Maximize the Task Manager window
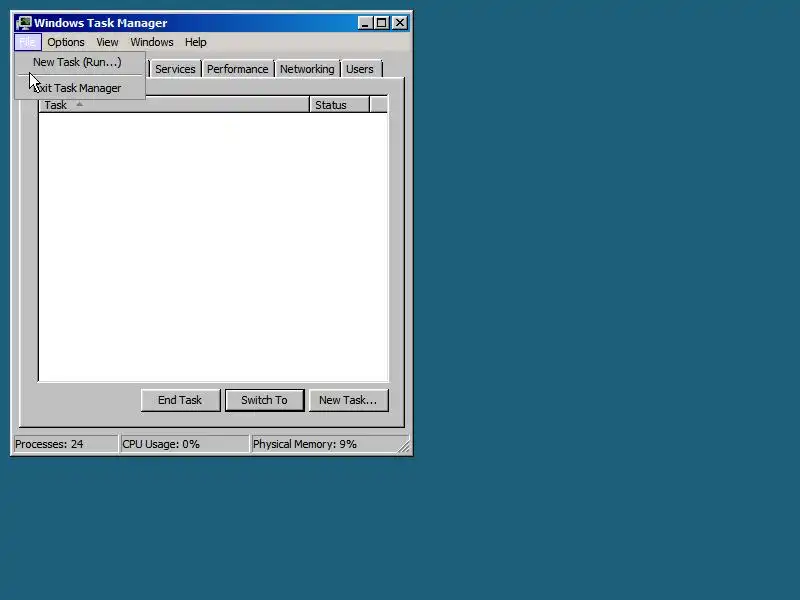800x600 pixels. point(381,23)
